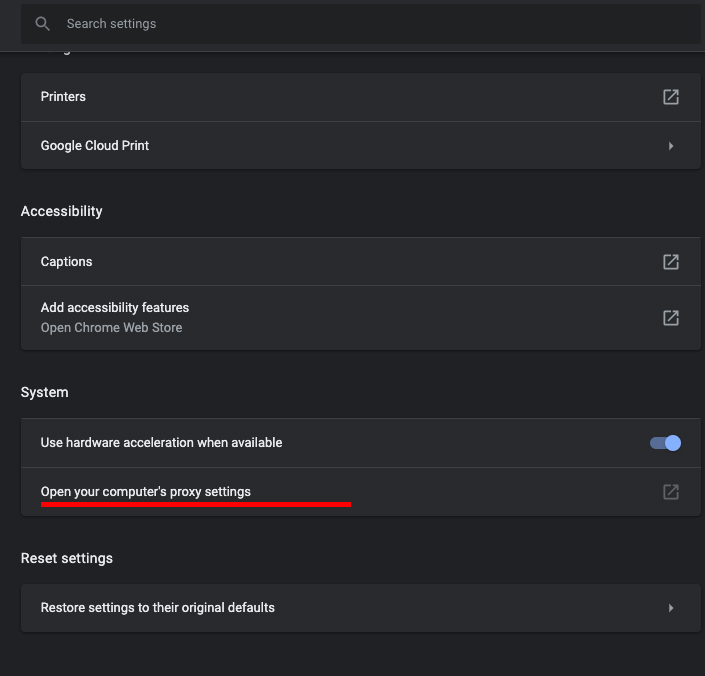Open Add accessibility features row
705x676 pixels.
click(x=361, y=318)
